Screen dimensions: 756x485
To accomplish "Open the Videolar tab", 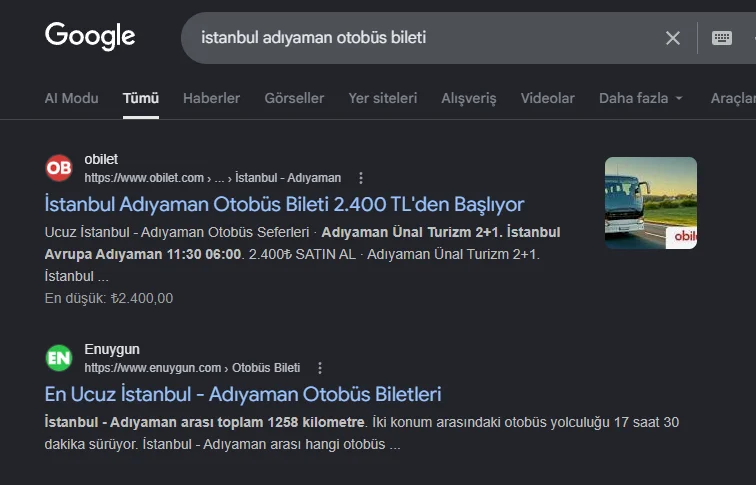I will tap(548, 98).
